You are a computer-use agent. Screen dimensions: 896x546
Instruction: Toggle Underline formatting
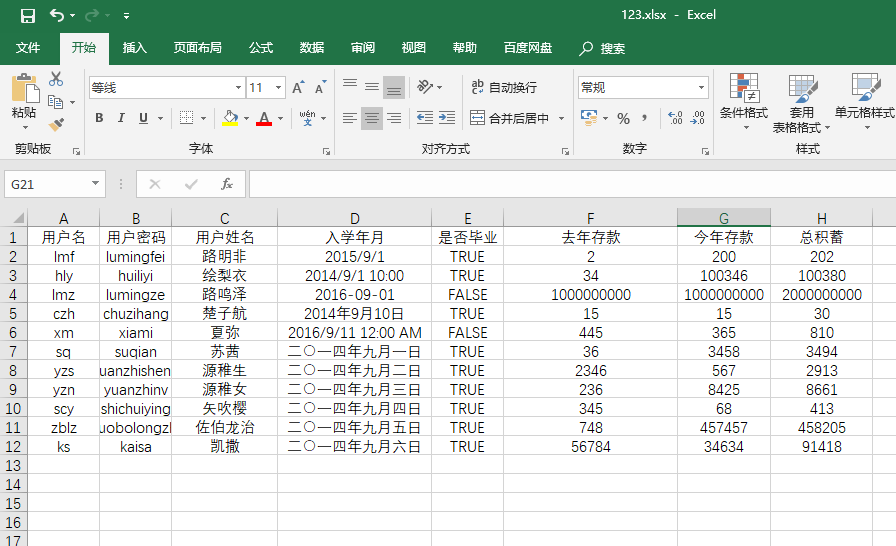[143, 118]
